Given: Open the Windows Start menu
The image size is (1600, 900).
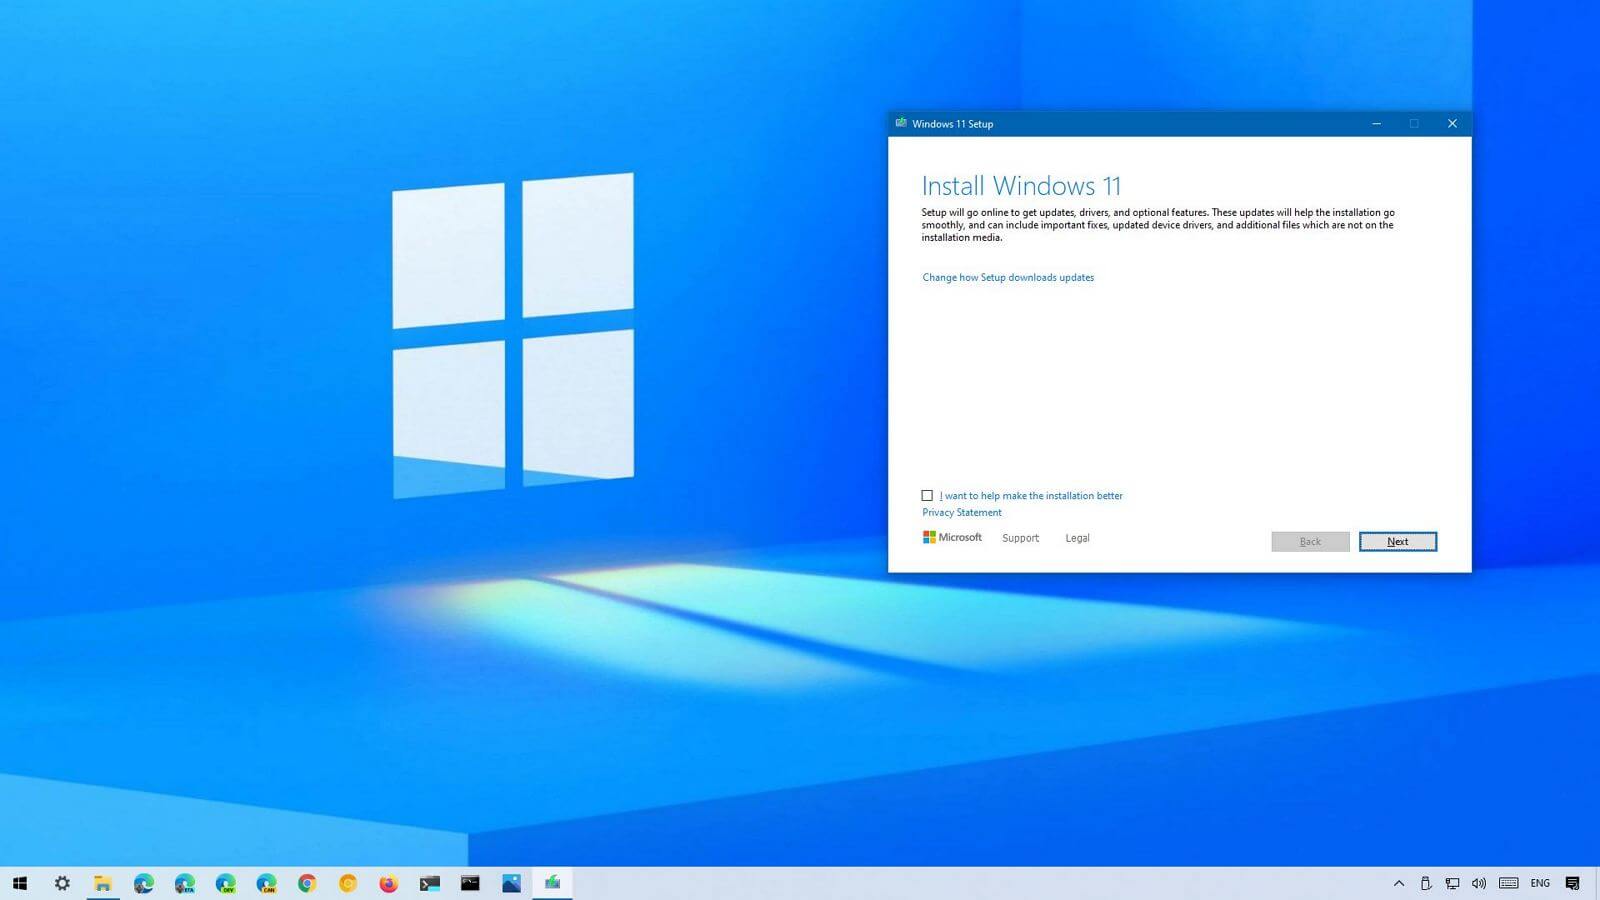Looking at the screenshot, I should [20, 883].
